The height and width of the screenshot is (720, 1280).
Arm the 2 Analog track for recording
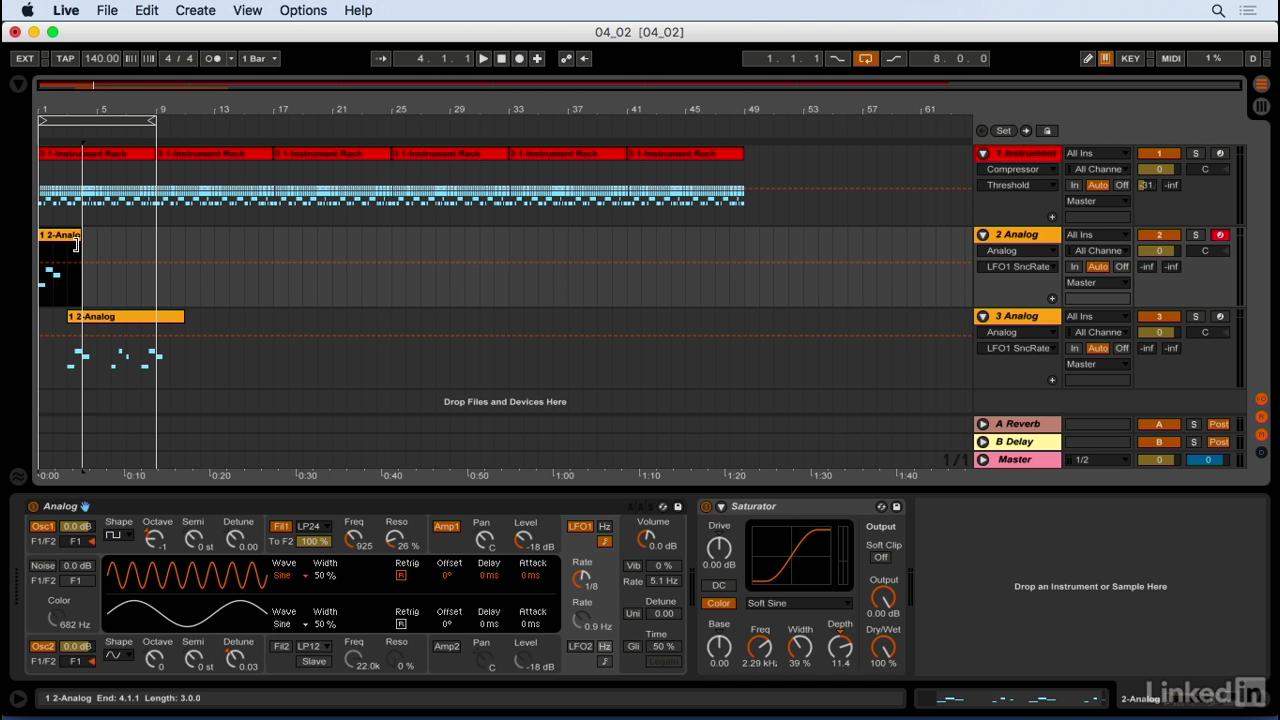coord(1220,234)
